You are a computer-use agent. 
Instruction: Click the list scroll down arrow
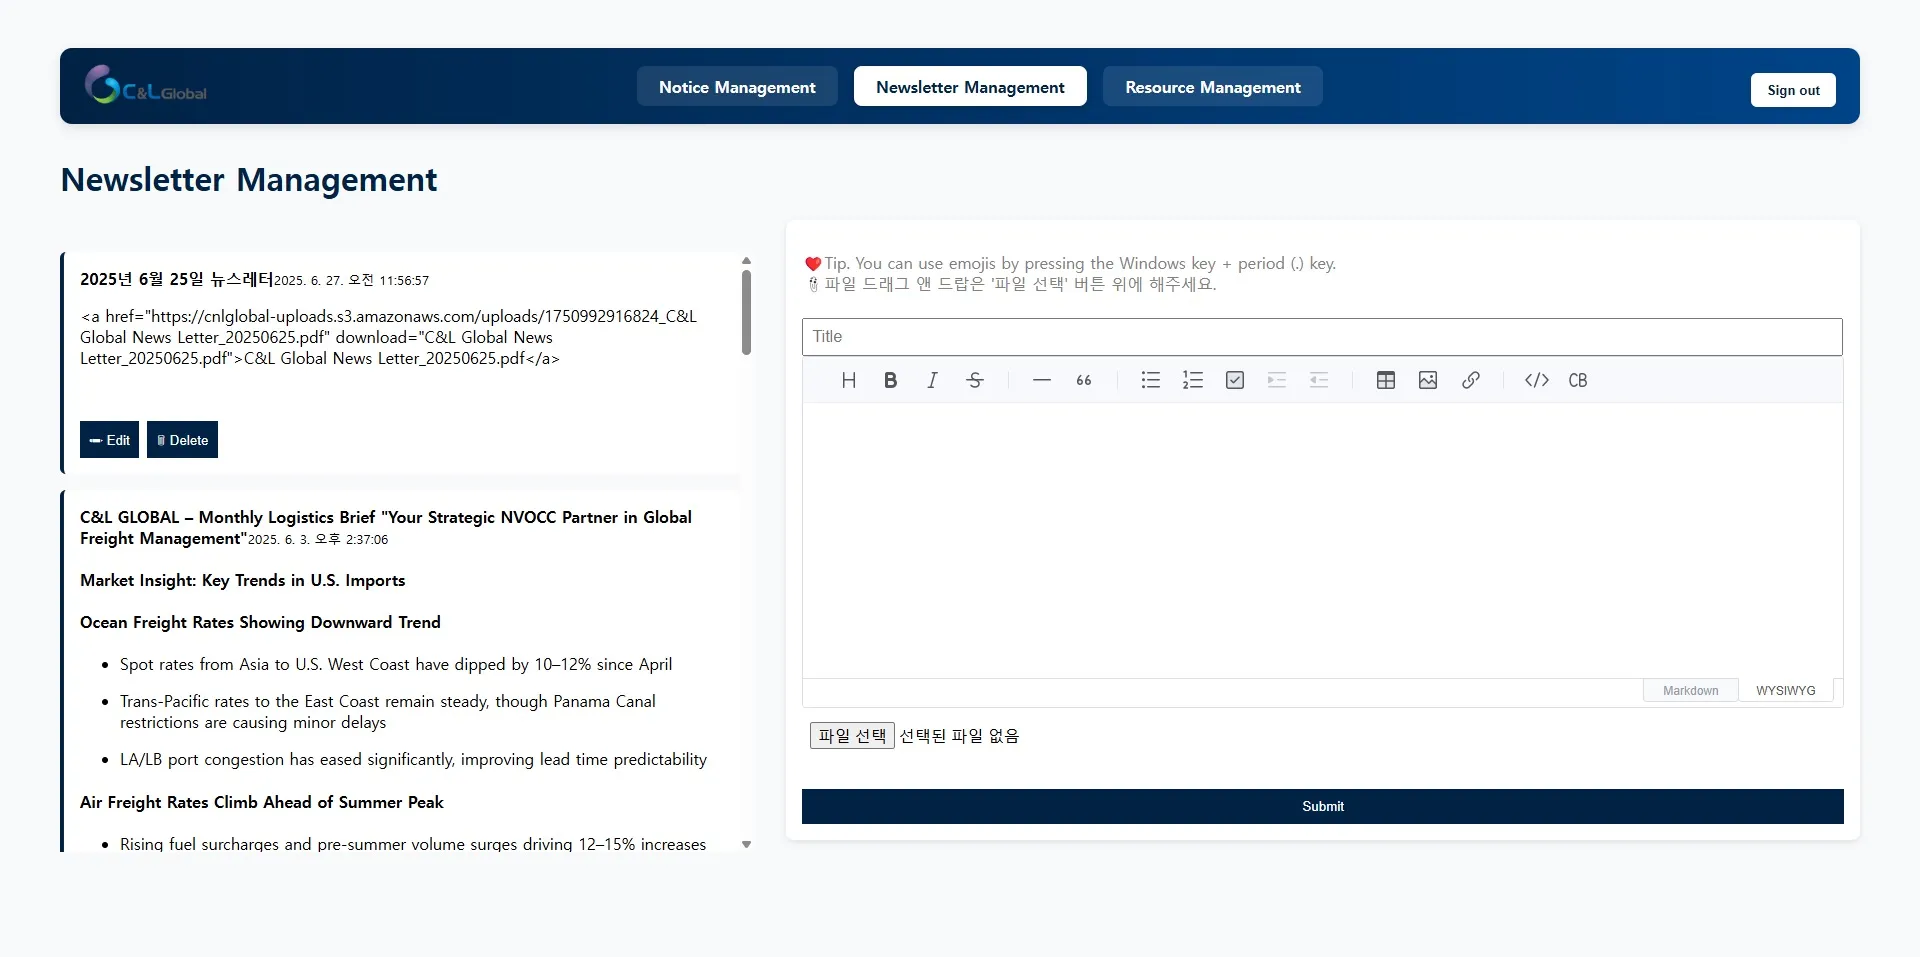746,845
